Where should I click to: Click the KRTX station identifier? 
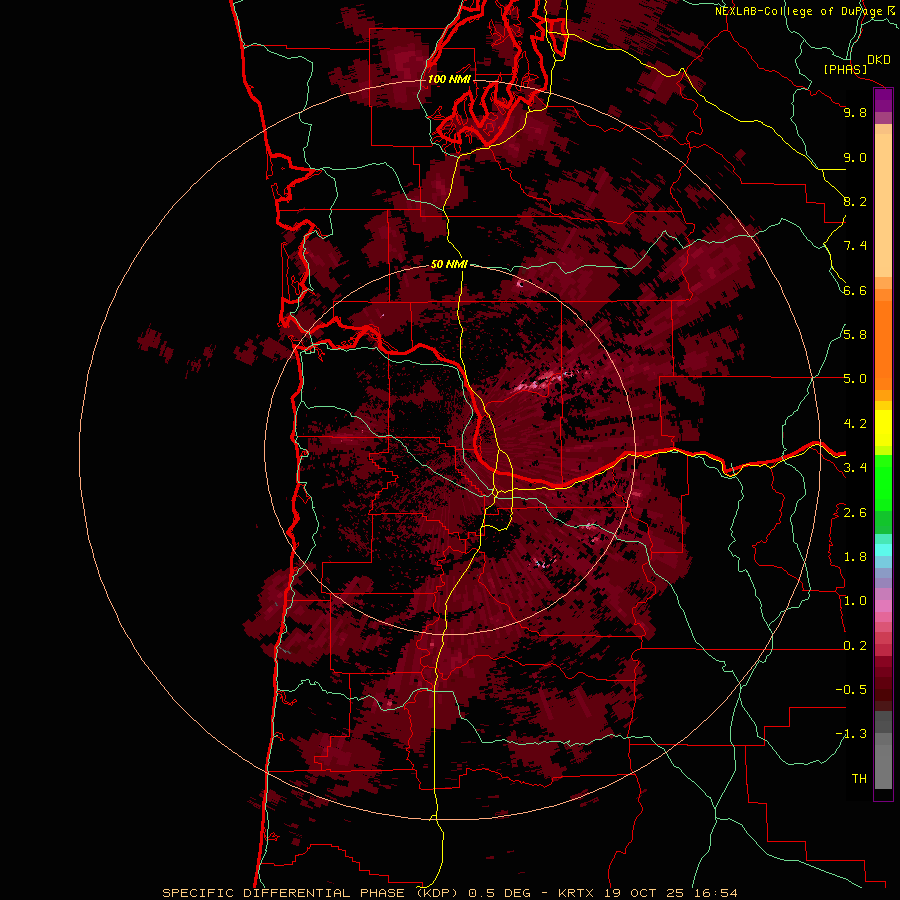pos(577,893)
